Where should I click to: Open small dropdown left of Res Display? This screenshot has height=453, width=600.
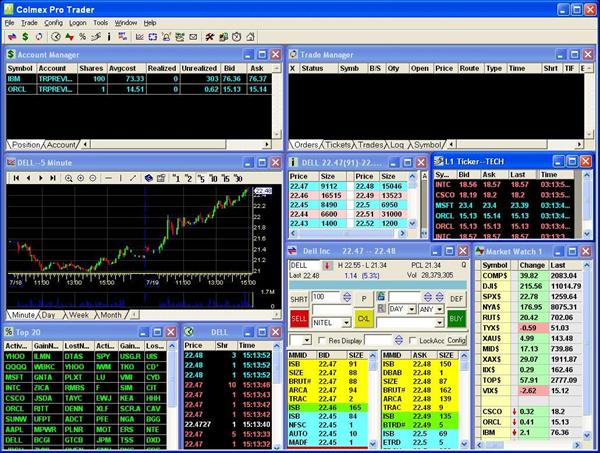point(307,340)
